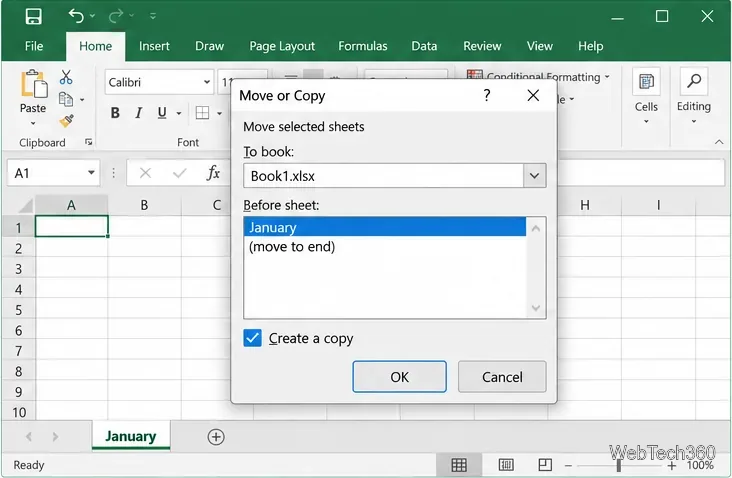Select row 5 header
732x478 pixels.
coord(18,310)
